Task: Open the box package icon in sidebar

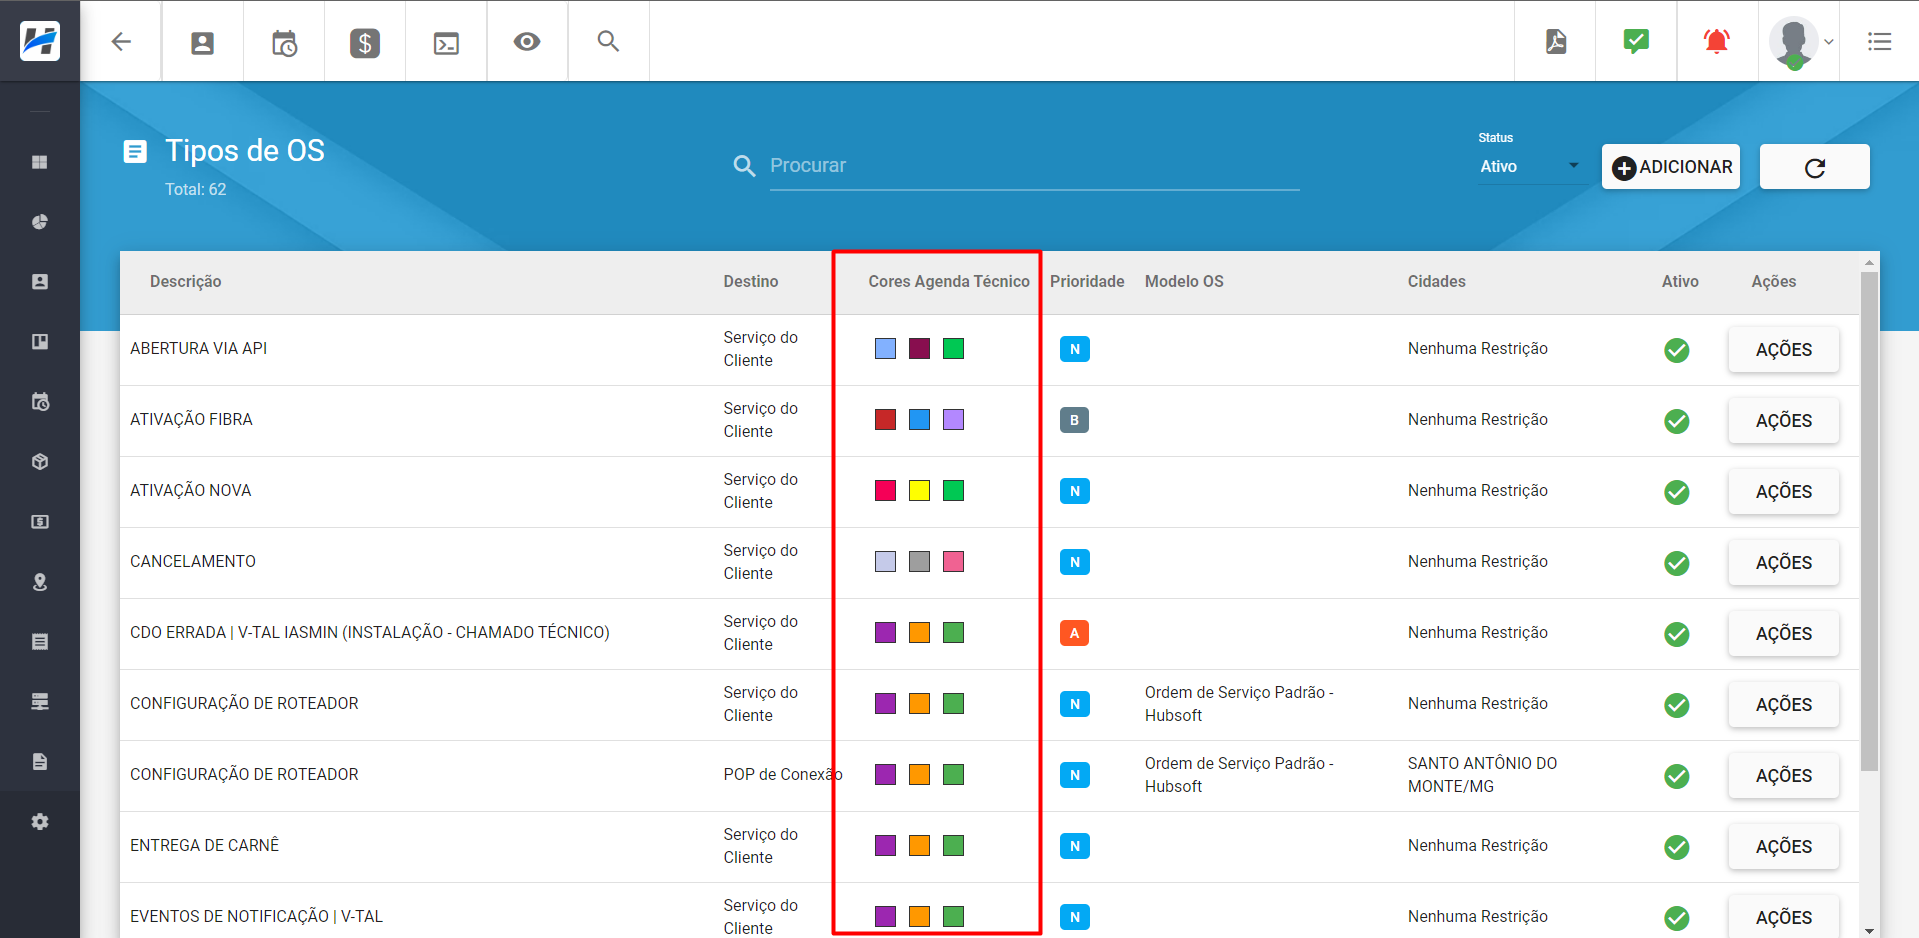Action: tap(40, 462)
